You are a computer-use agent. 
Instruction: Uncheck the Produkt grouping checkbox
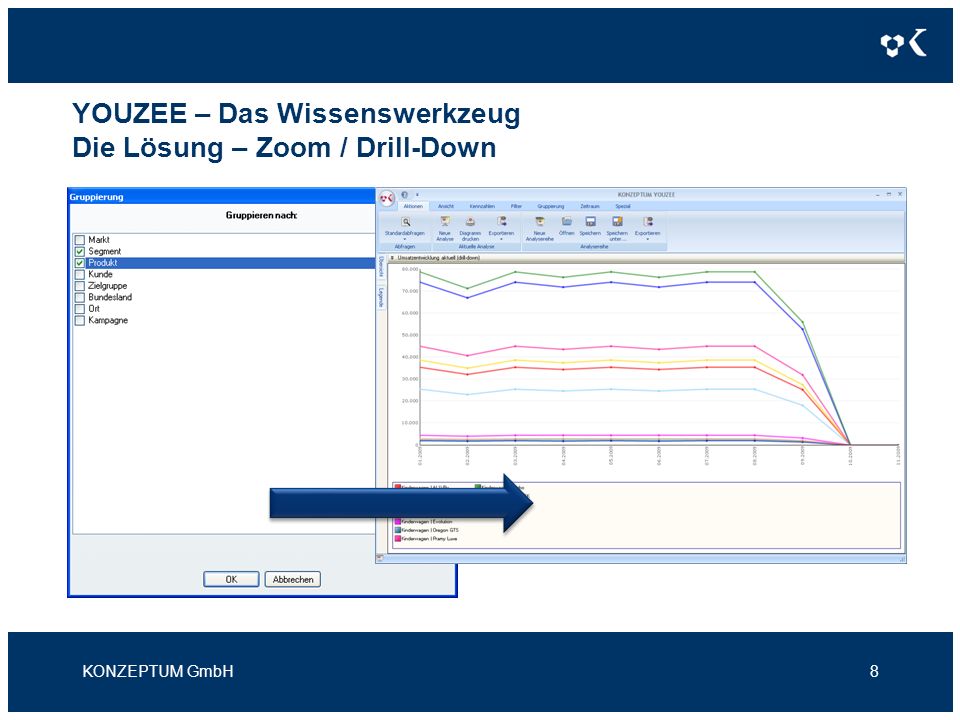point(80,263)
